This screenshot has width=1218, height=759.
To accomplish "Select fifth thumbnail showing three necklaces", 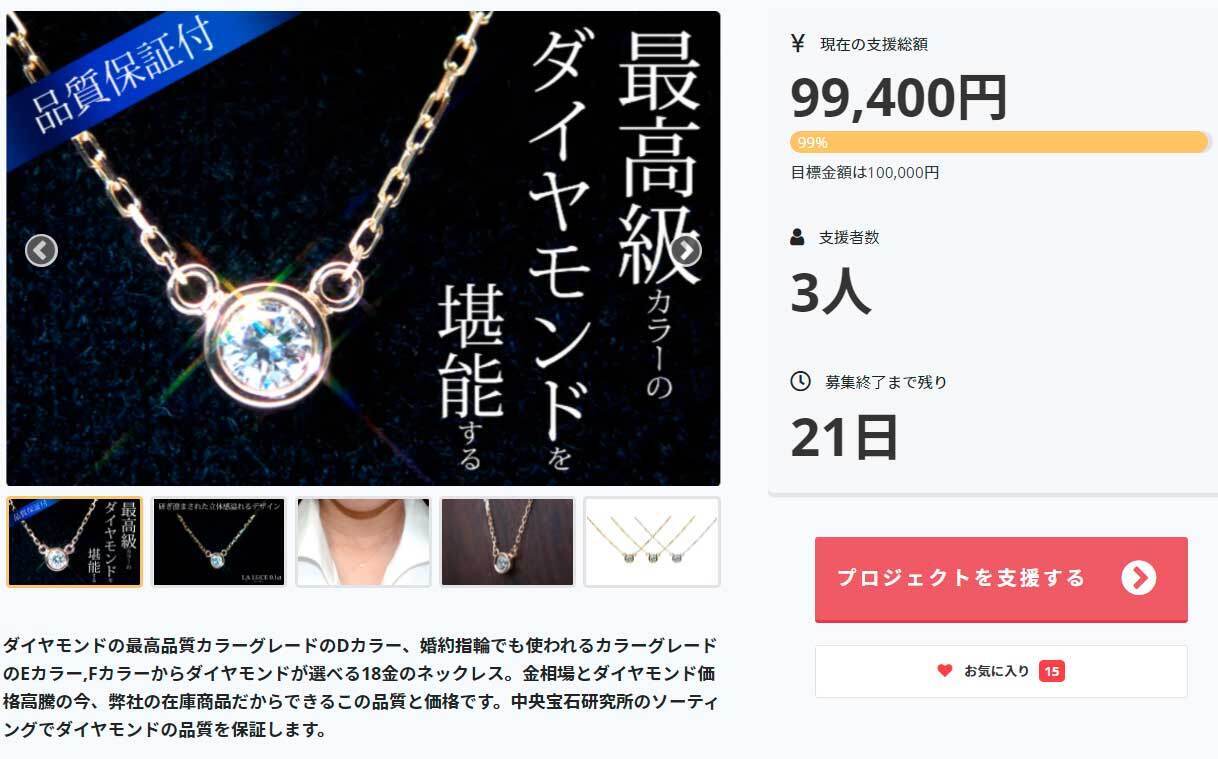I will coord(652,542).
